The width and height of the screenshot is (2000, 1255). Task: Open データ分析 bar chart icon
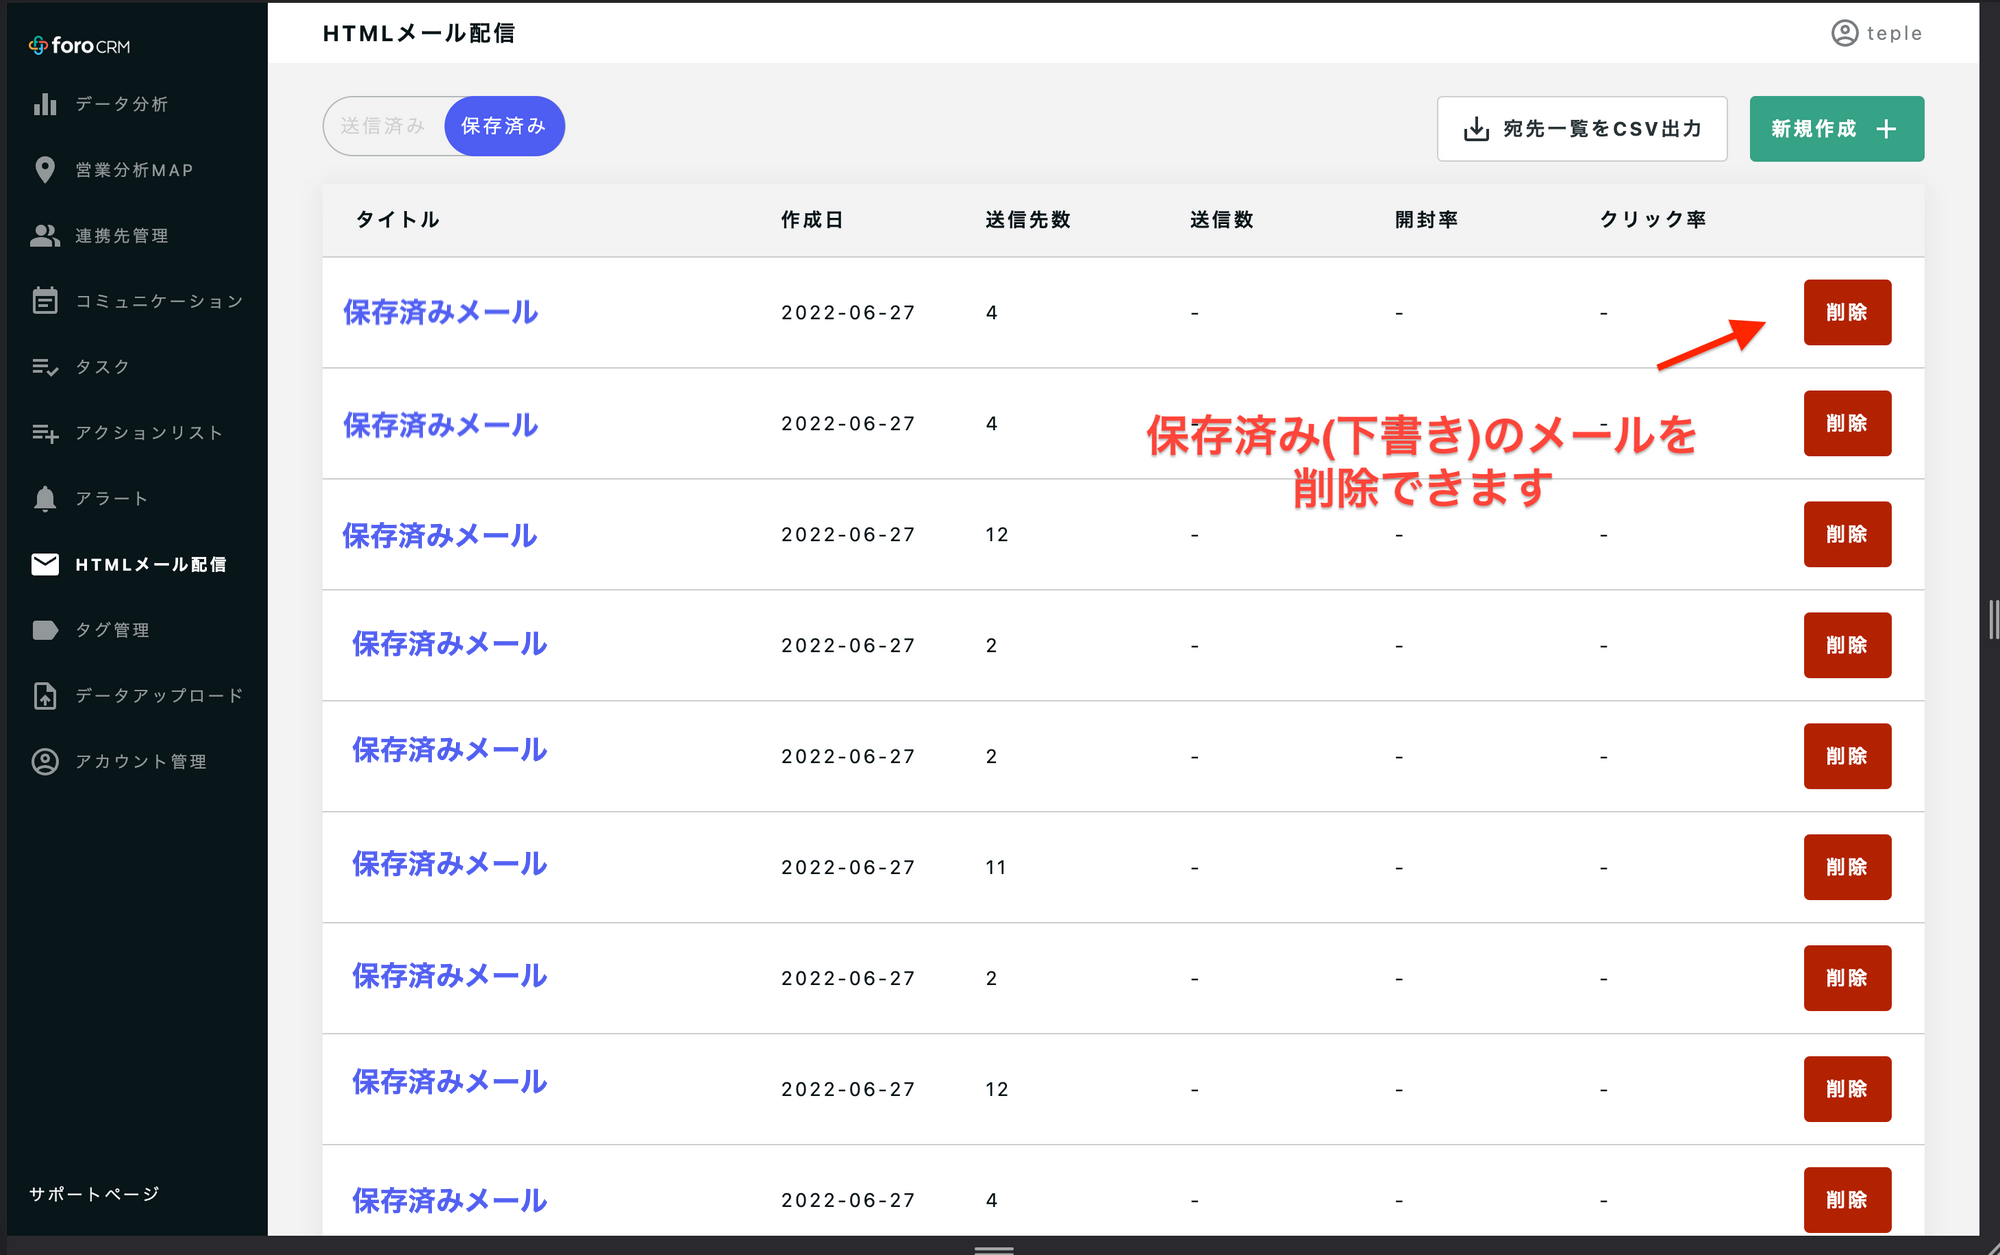point(45,104)
